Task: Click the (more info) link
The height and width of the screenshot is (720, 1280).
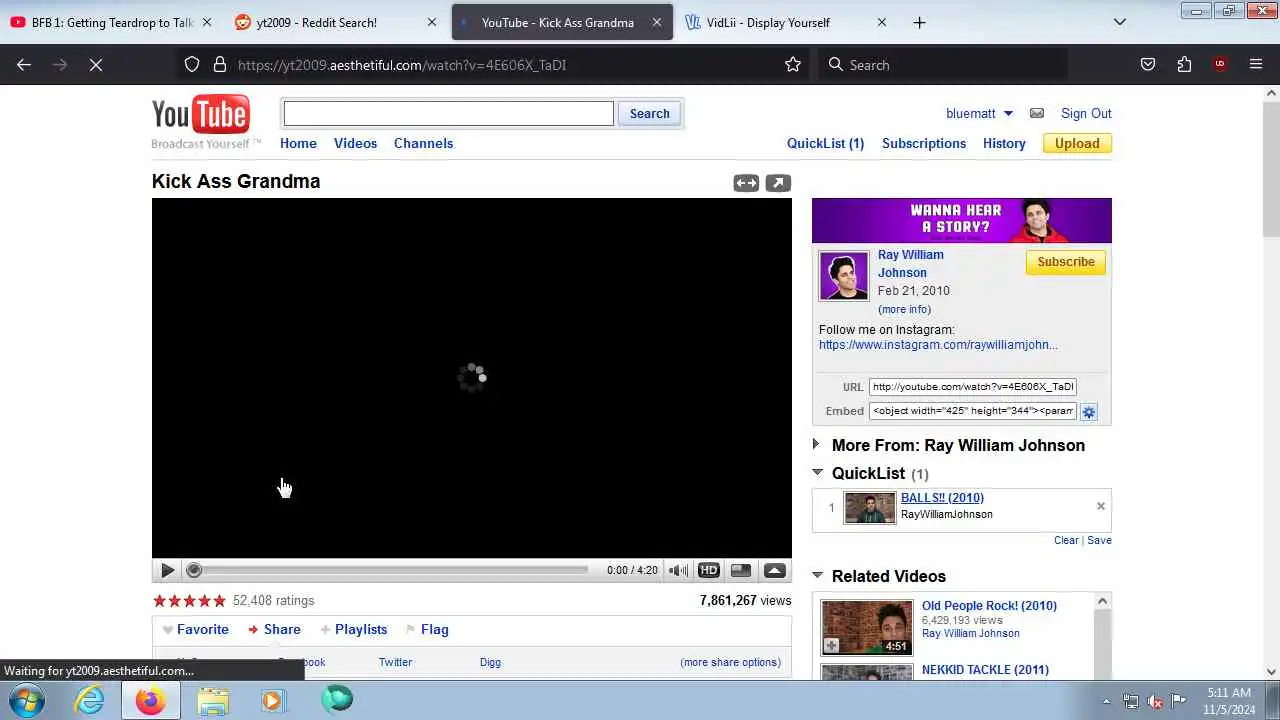Action: click(904, 309)
